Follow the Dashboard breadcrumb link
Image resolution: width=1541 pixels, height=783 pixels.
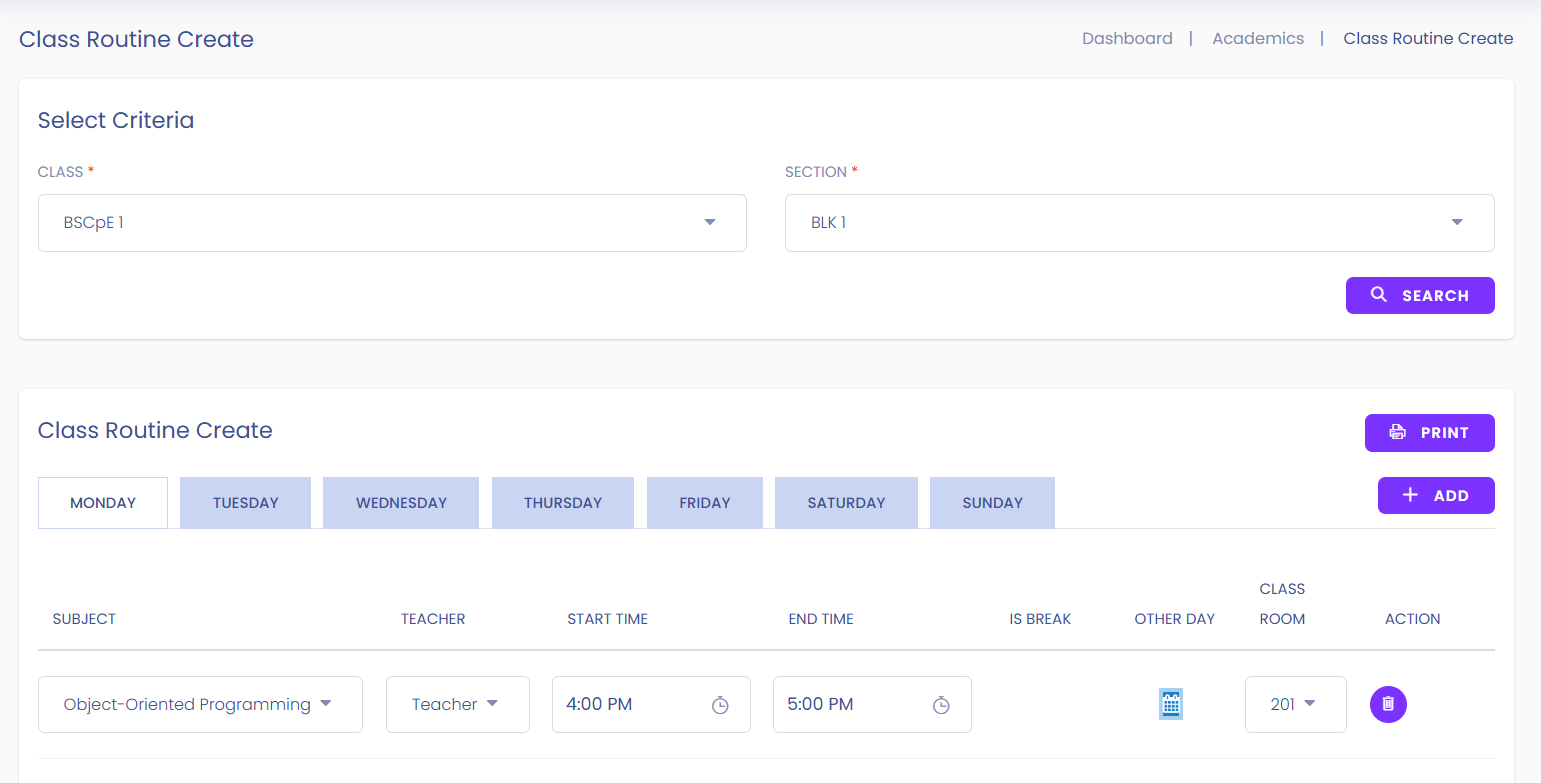click(1127, 38)
